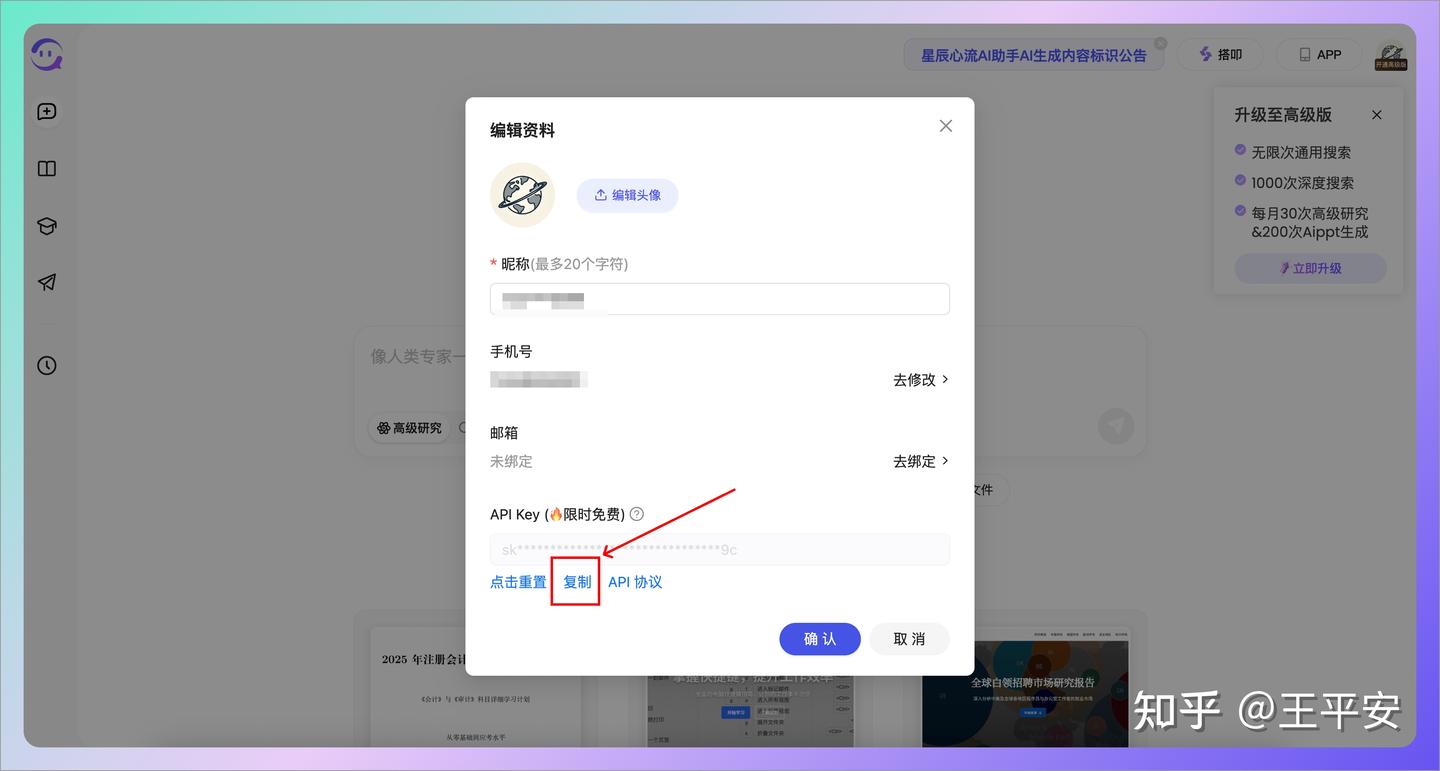
Task: Click the question-mark help icon beside API Key
Action: (637, 513)
